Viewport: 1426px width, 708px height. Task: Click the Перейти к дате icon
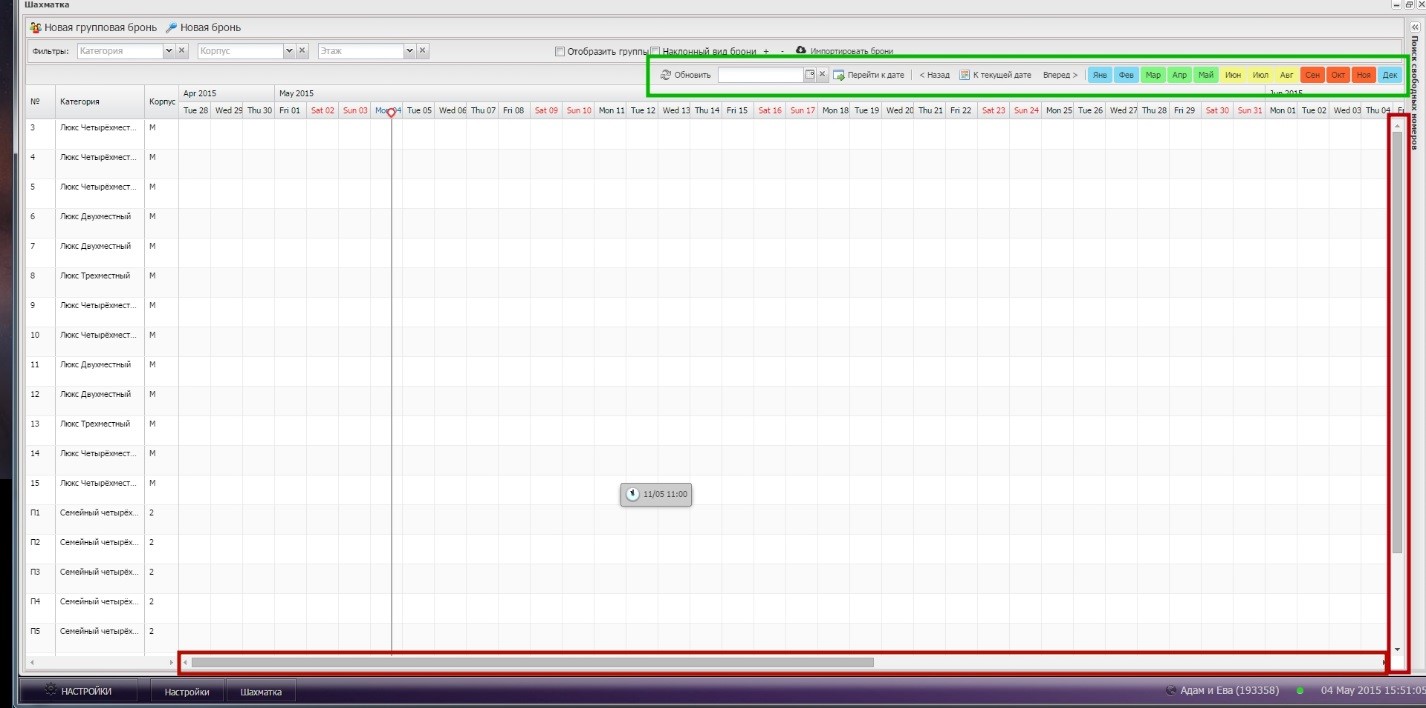(839, 75)
